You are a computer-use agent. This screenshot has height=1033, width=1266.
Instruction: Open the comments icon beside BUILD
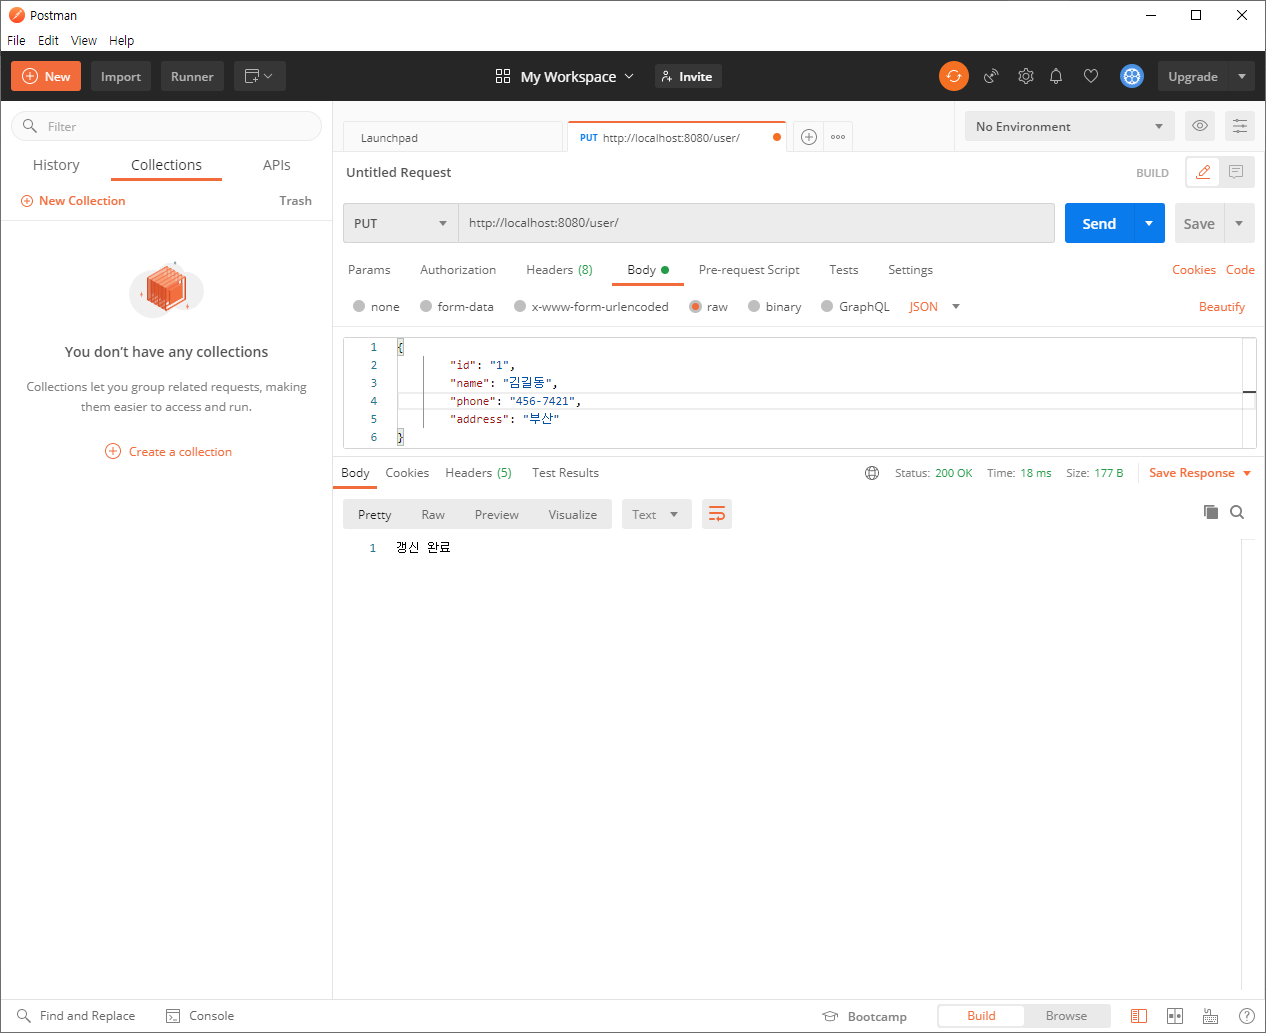1237,172
